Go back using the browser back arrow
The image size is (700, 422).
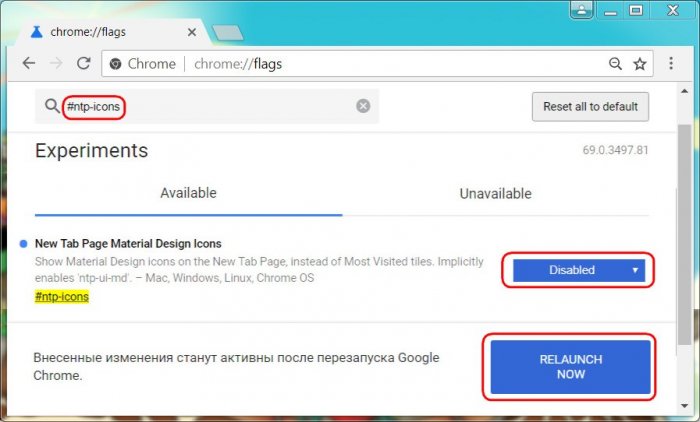click(29, 63)
